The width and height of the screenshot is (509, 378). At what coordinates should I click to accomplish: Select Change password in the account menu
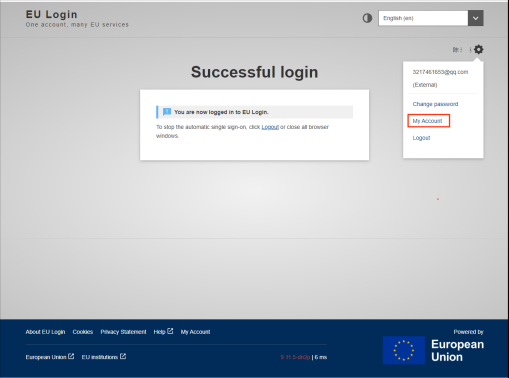pyautogui.click(x=435, y=104)
